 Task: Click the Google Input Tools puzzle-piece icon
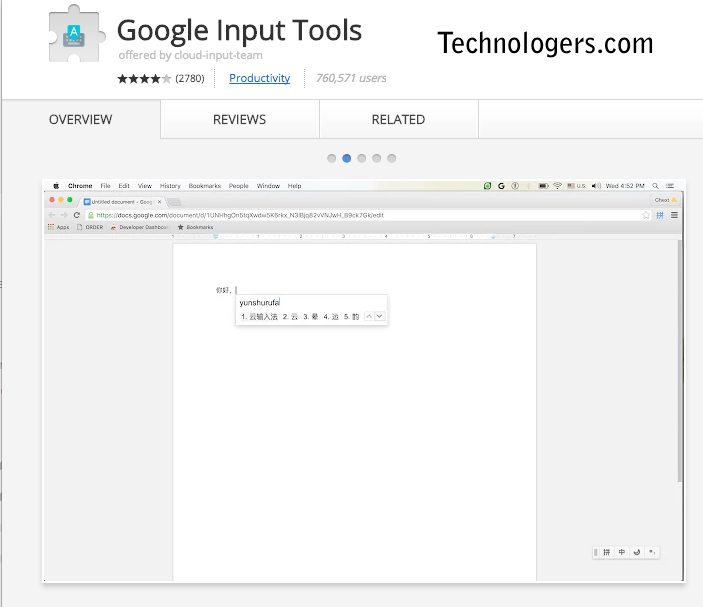point(76,34)
